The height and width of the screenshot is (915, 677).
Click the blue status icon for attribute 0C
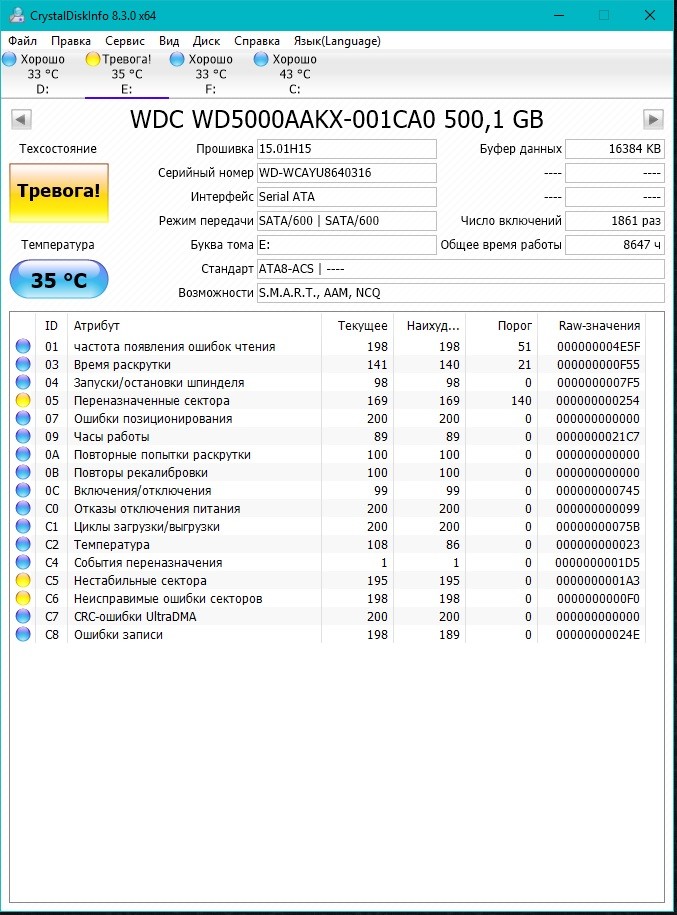pos(23,490)
